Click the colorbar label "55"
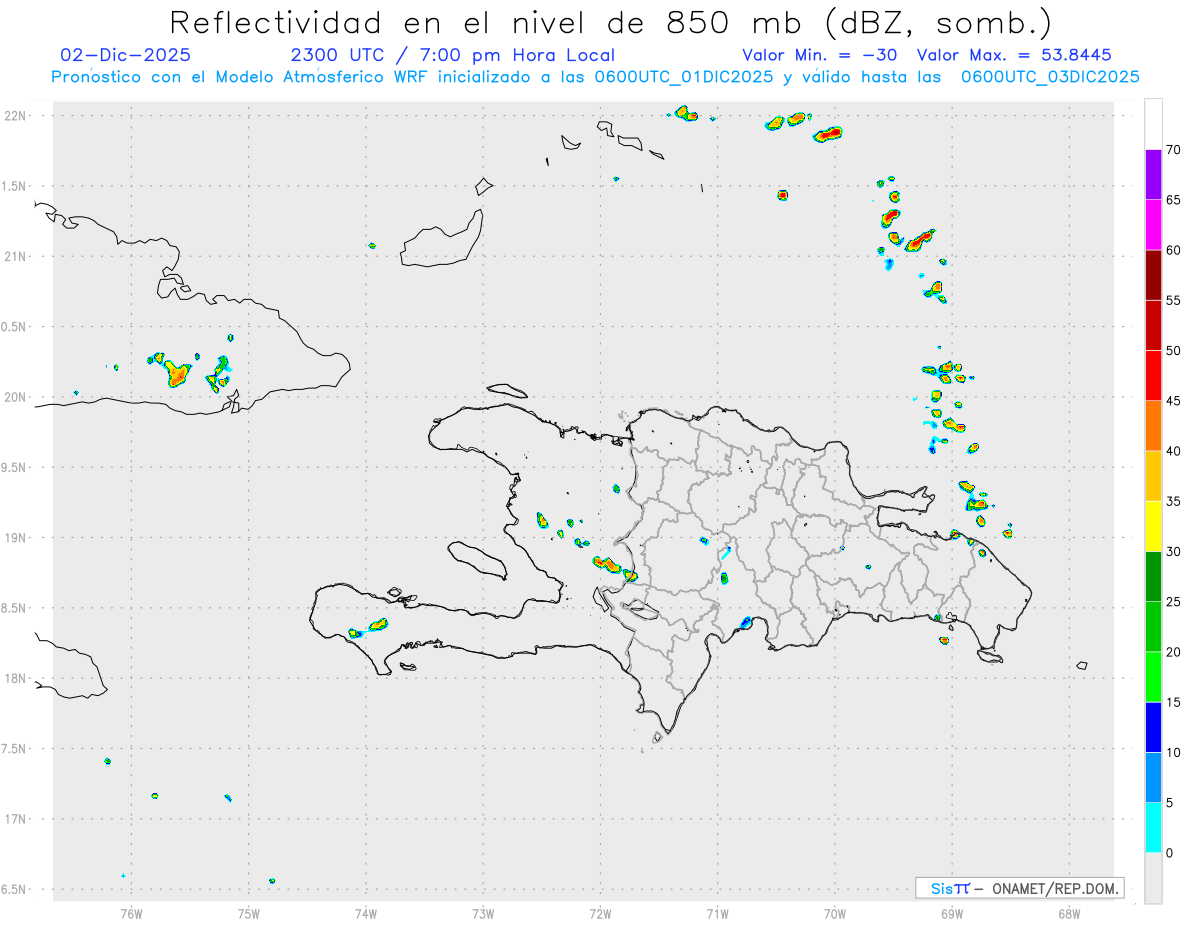 click(1173, 300)
